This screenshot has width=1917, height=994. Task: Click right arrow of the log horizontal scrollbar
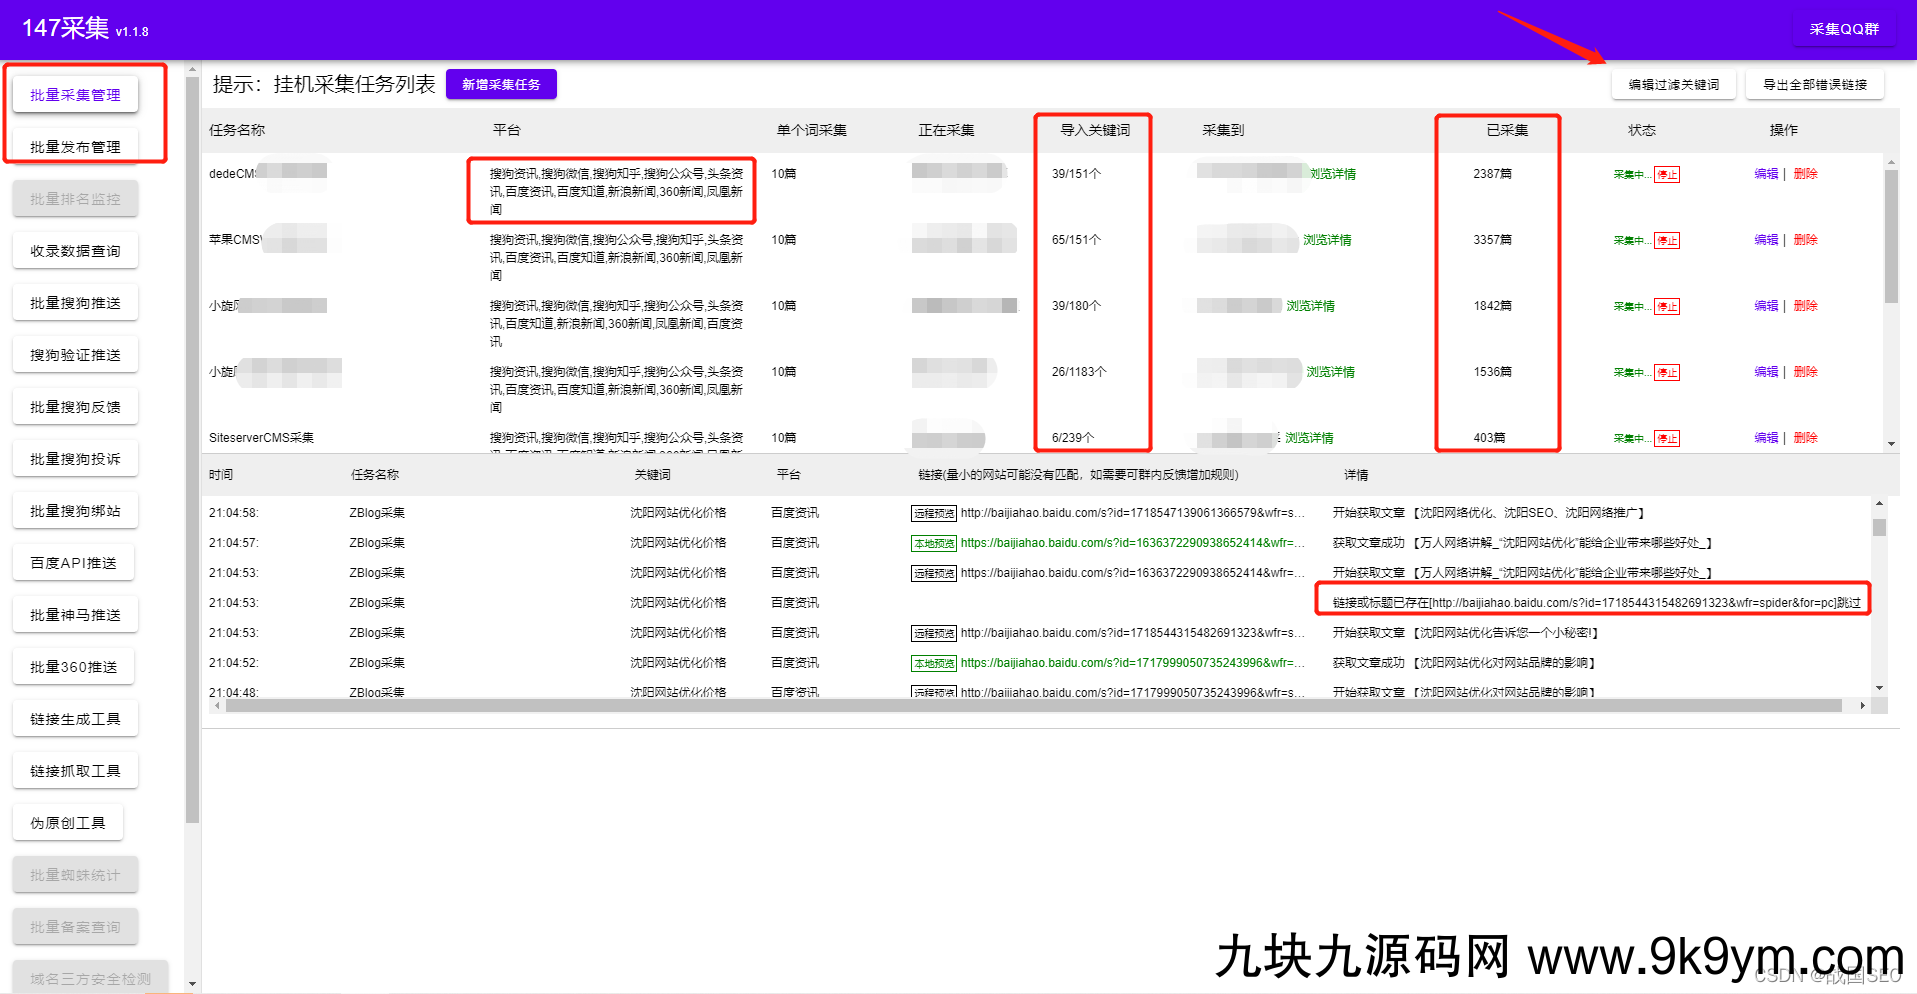(1862, 706)
